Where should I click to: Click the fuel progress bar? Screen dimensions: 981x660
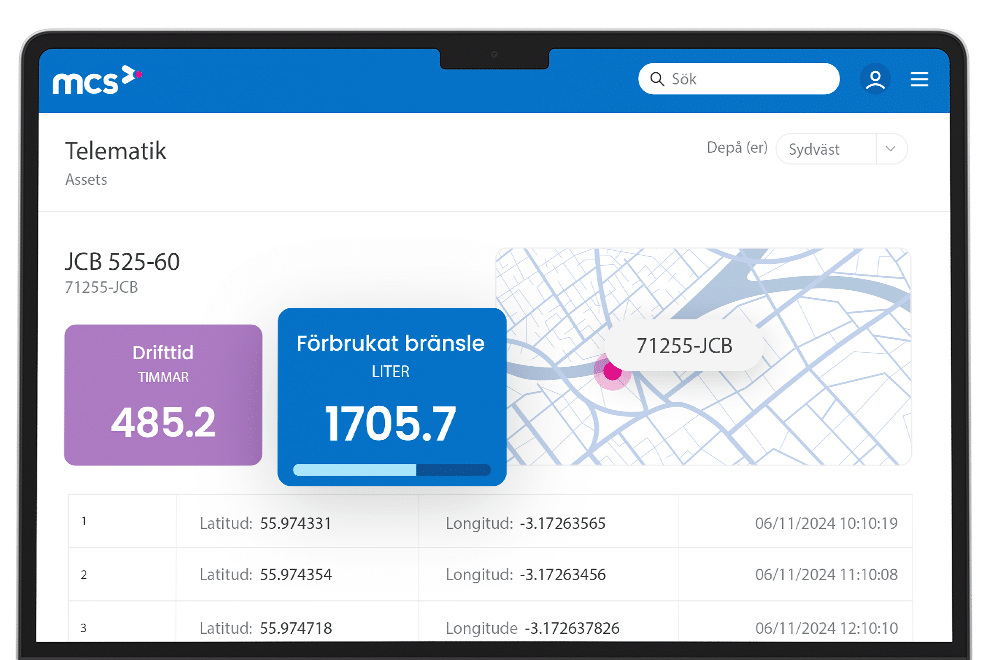[x=392, y=470]
